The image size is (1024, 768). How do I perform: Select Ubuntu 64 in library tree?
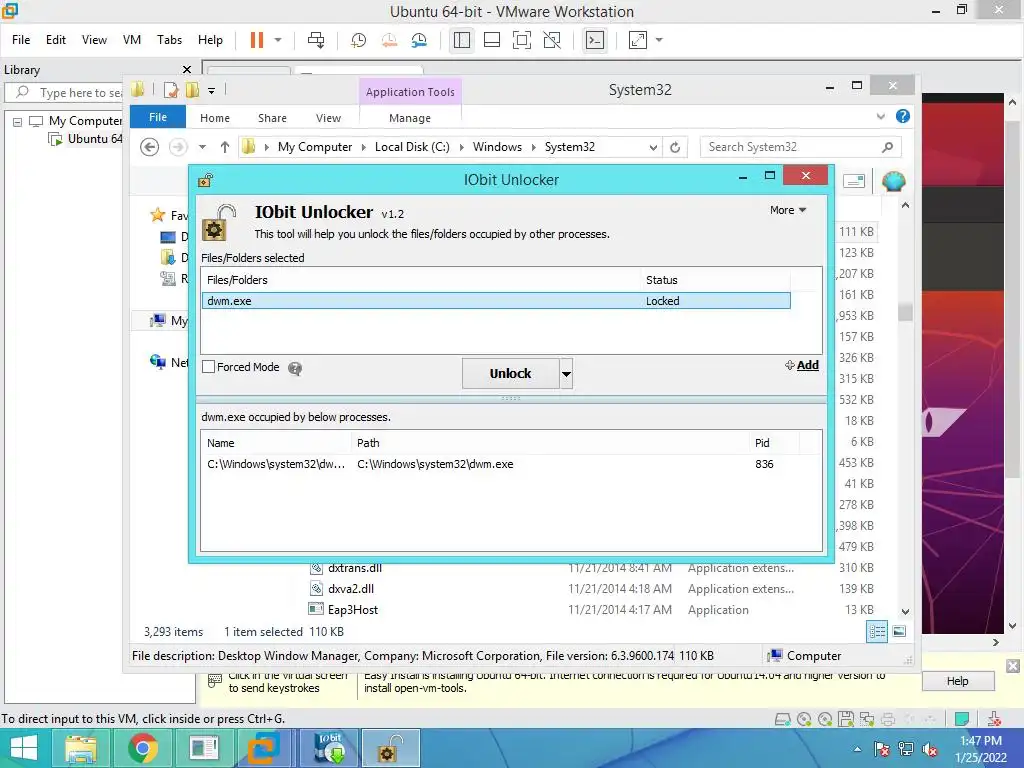[95, 139]
